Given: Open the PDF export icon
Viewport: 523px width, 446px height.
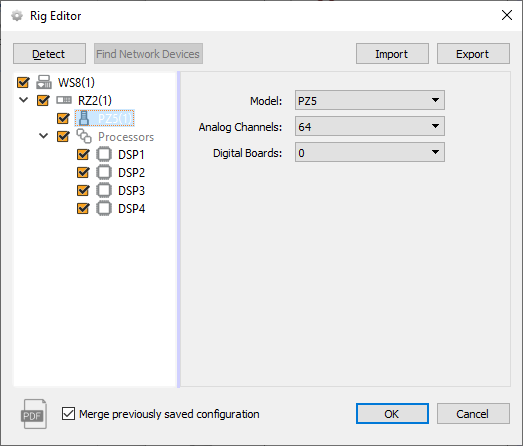Looking at the screenshot, I should [34, 414].
